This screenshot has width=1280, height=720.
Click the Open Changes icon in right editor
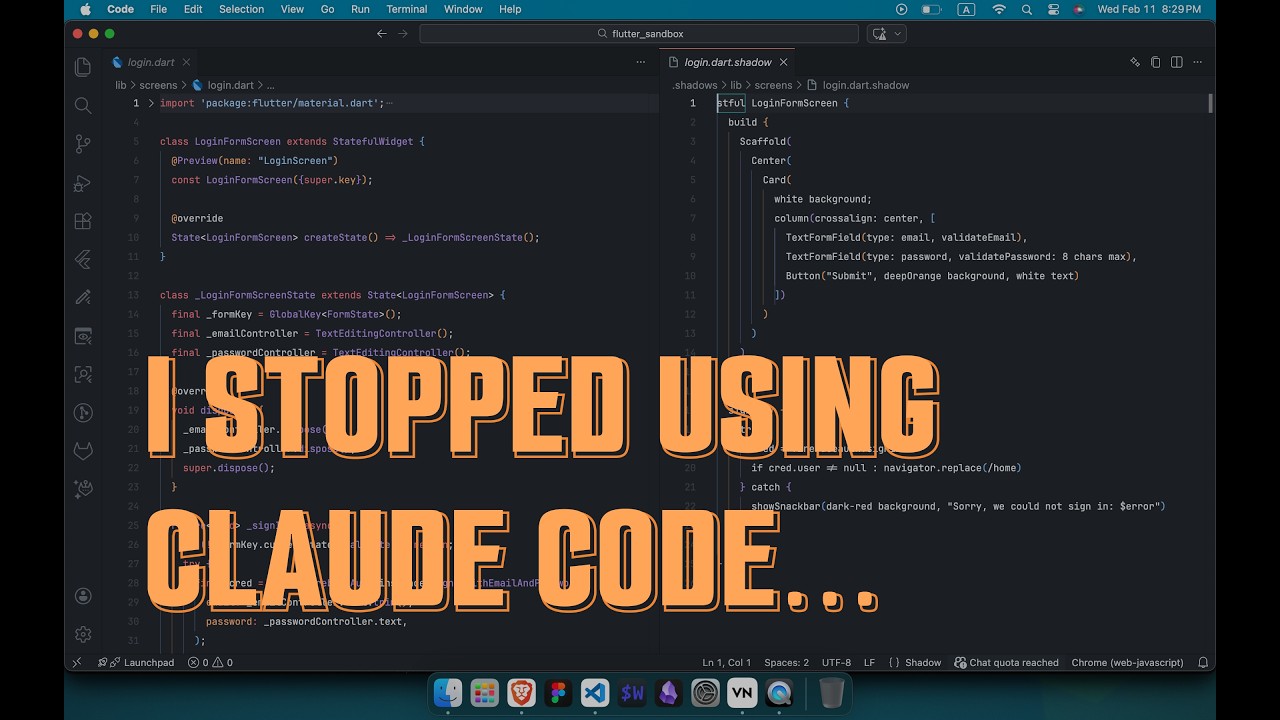(1156, 62)
